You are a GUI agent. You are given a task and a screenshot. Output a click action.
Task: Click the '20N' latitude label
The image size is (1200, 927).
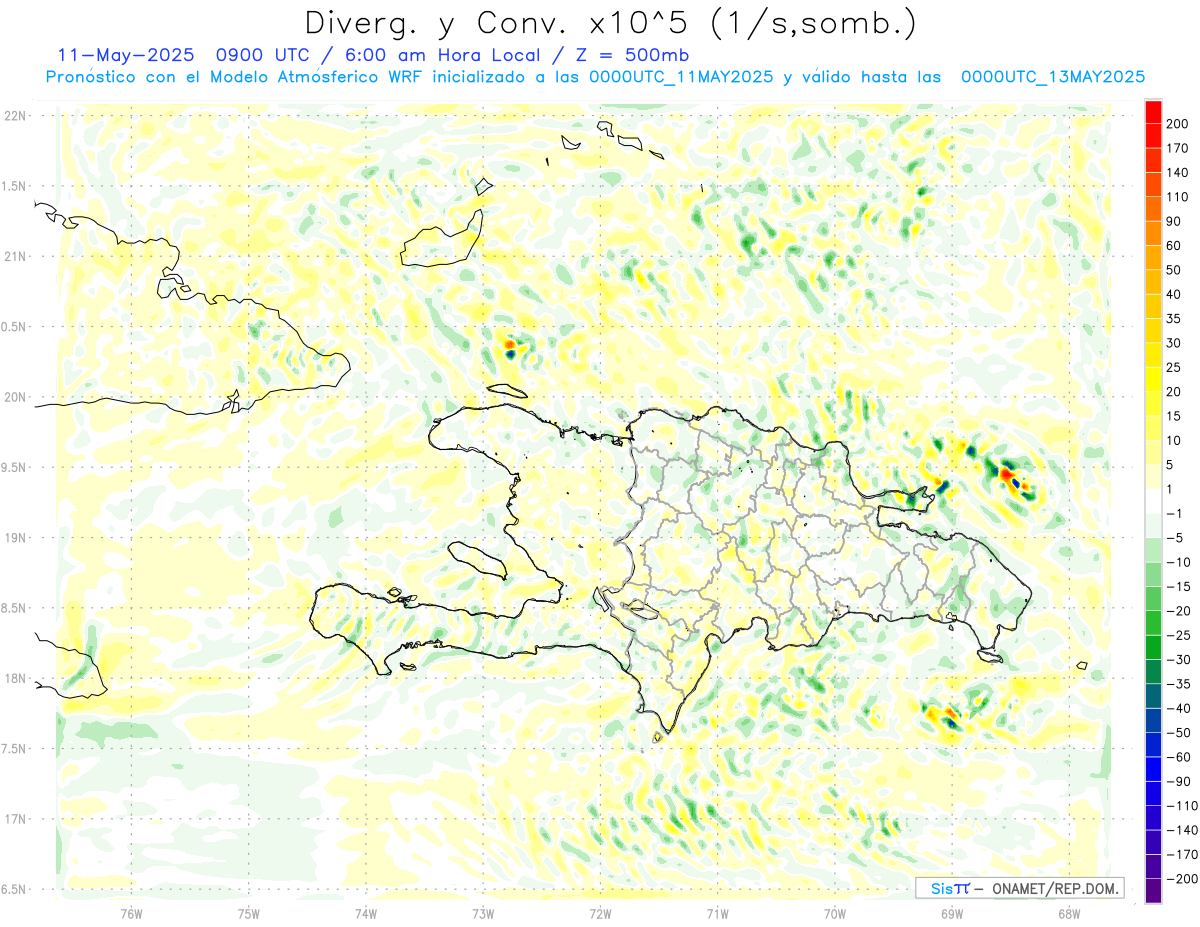pyautogui.click(x=16, y=397)
